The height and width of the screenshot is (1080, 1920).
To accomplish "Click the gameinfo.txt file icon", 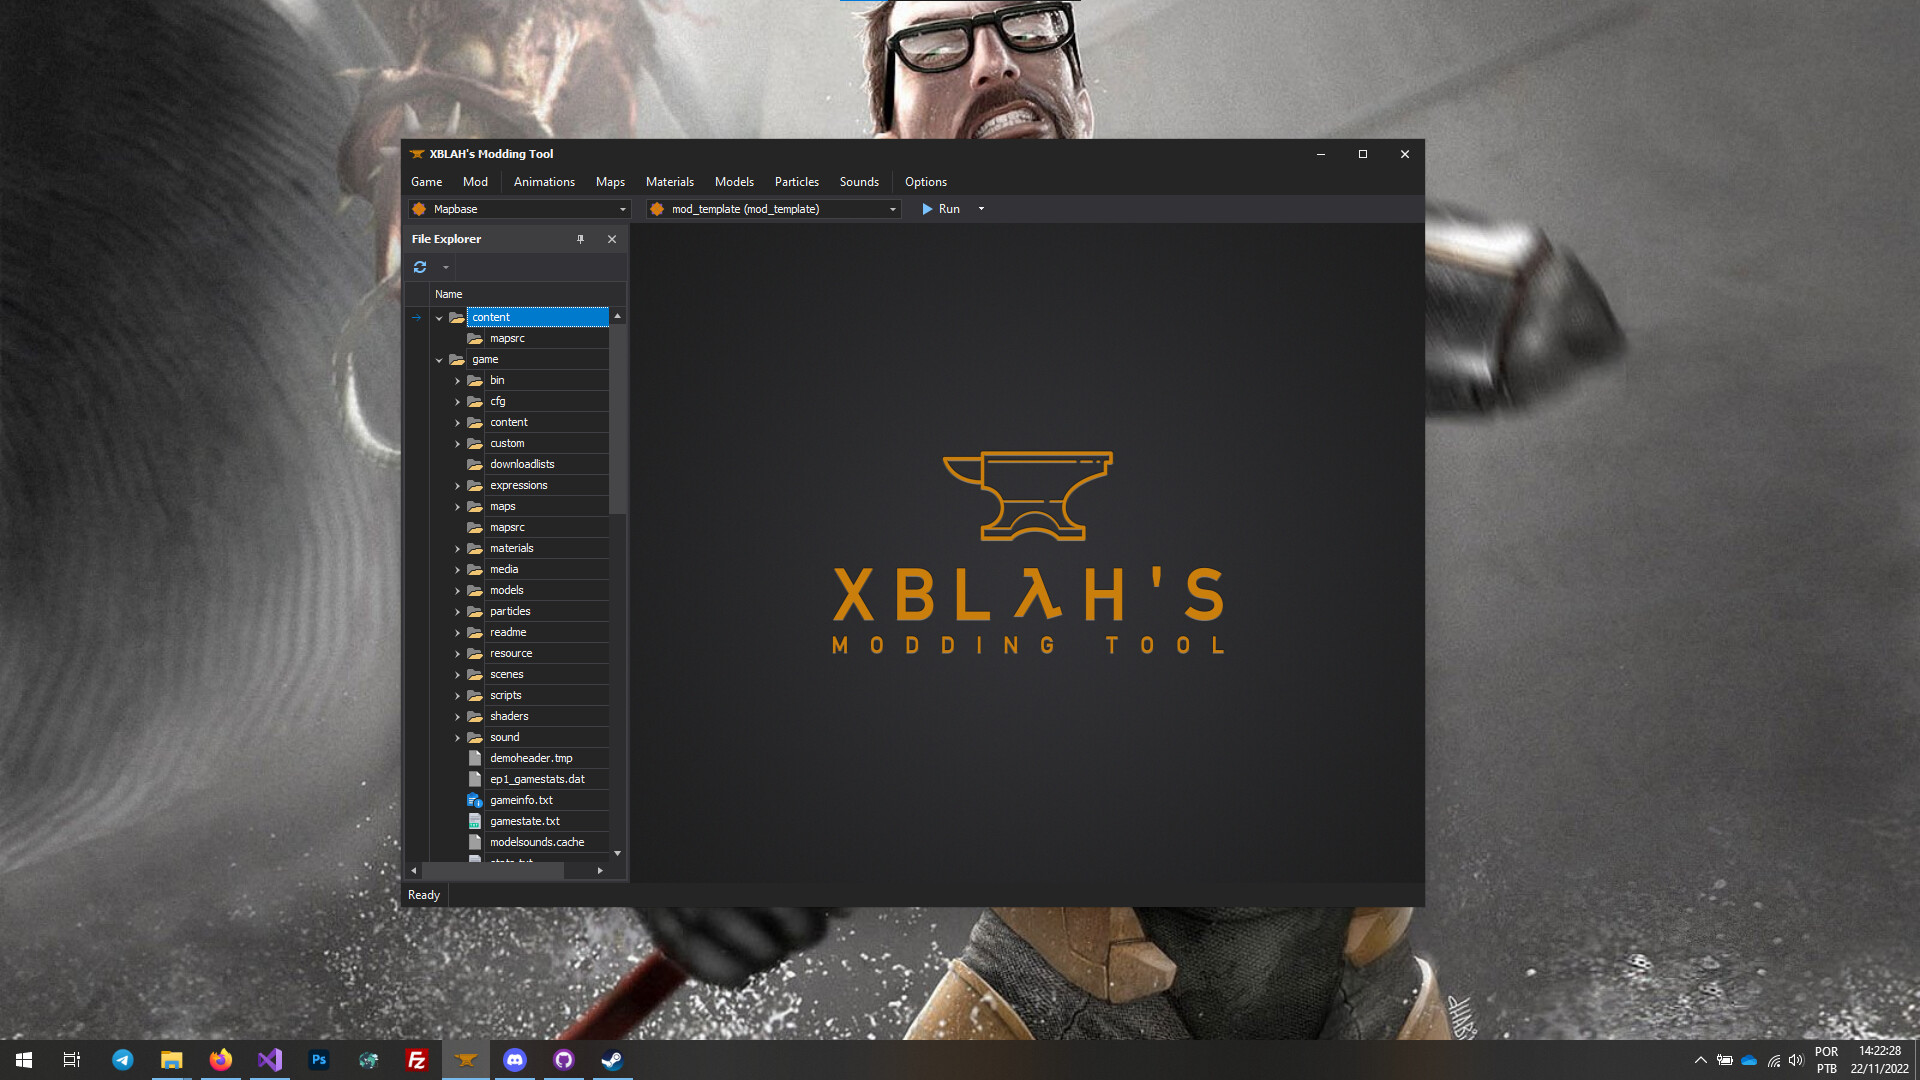I will pyautogui.click(x=474, y=800).
